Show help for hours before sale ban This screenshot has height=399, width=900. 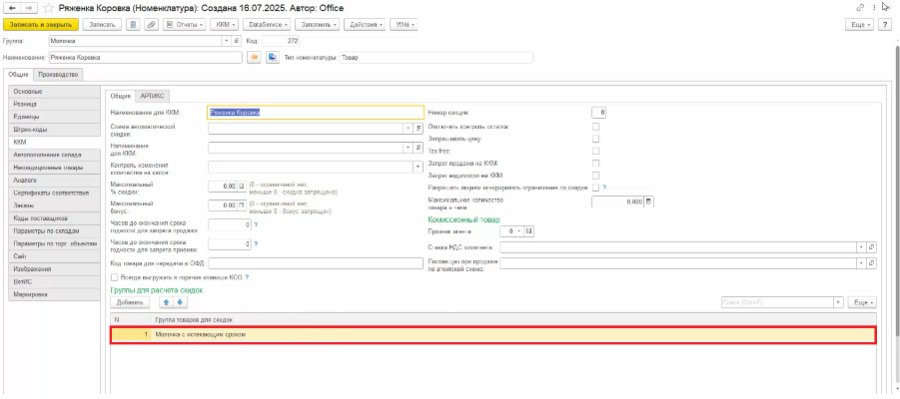point(255,224)
